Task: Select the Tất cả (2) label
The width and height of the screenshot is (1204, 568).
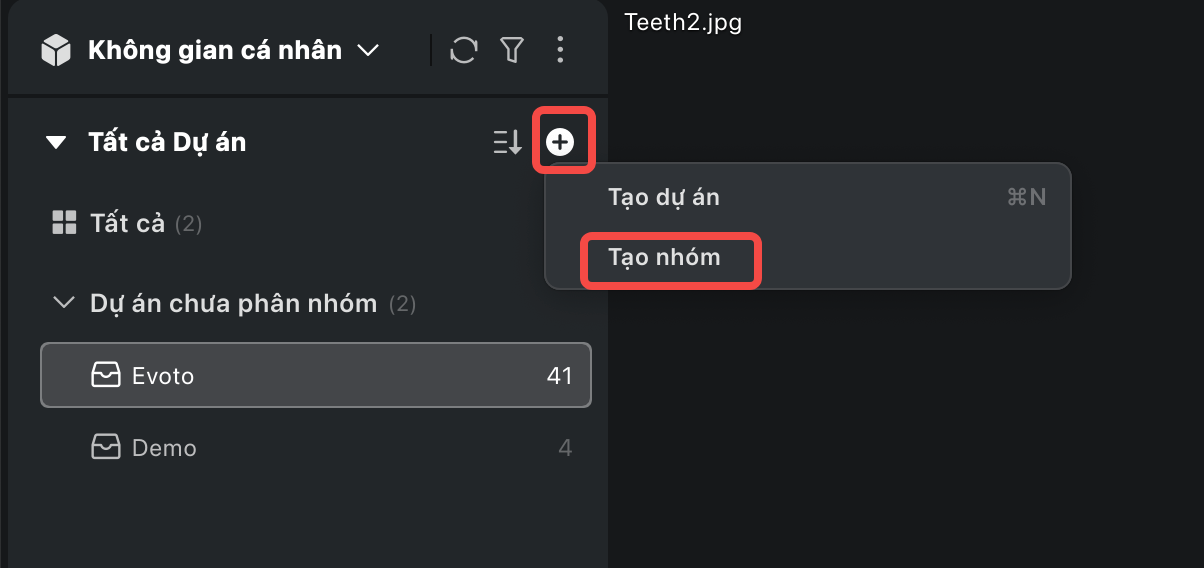Action: point(128,223)
